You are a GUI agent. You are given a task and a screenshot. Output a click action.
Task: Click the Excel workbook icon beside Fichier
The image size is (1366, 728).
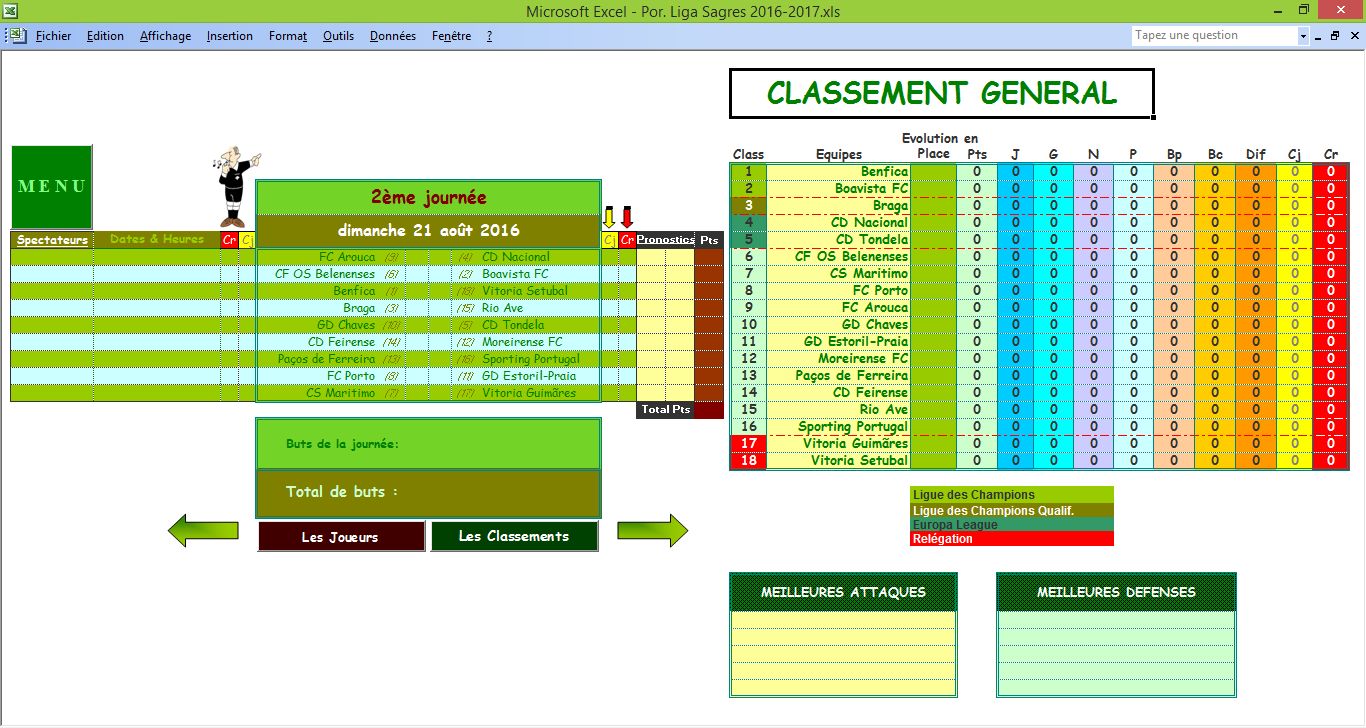17,35
